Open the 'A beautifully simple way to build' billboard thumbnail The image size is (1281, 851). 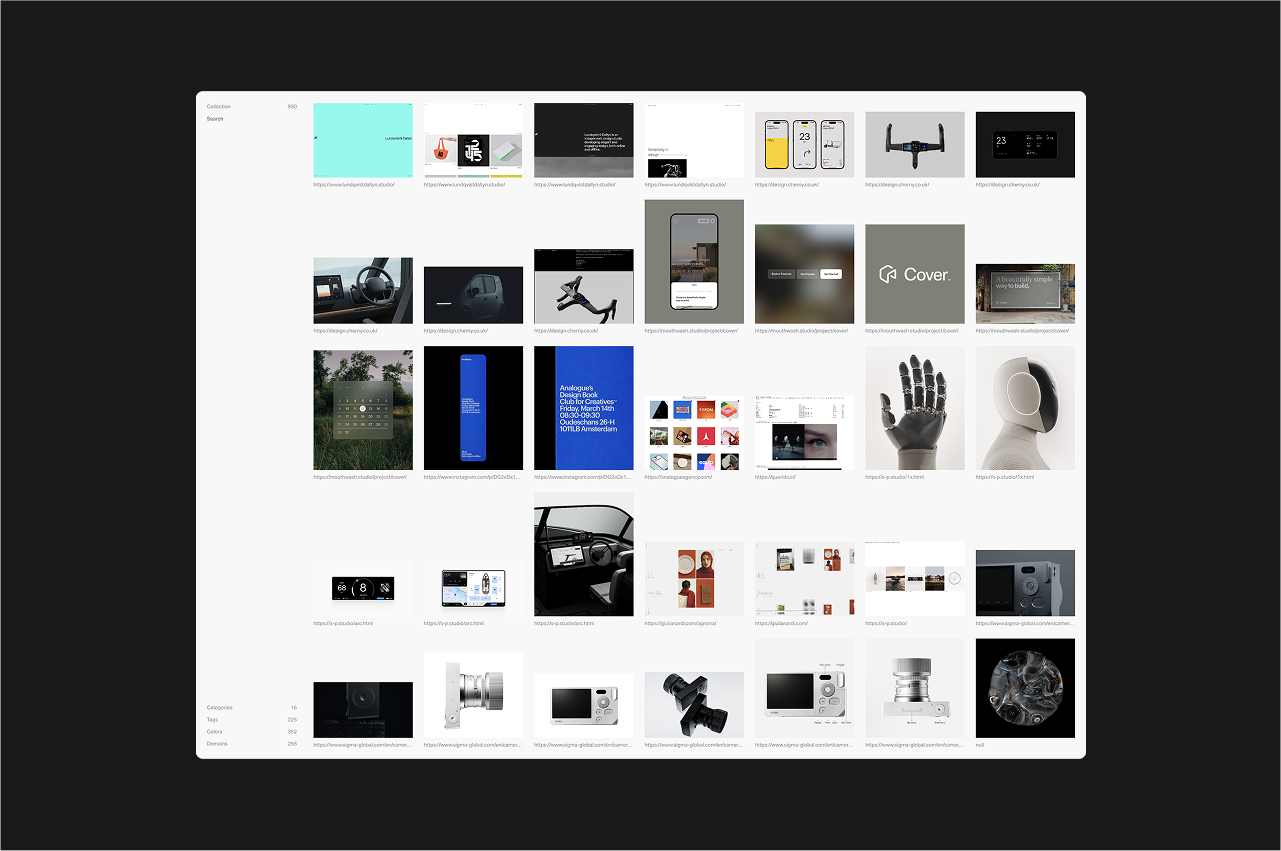(x=1025, y=294)
